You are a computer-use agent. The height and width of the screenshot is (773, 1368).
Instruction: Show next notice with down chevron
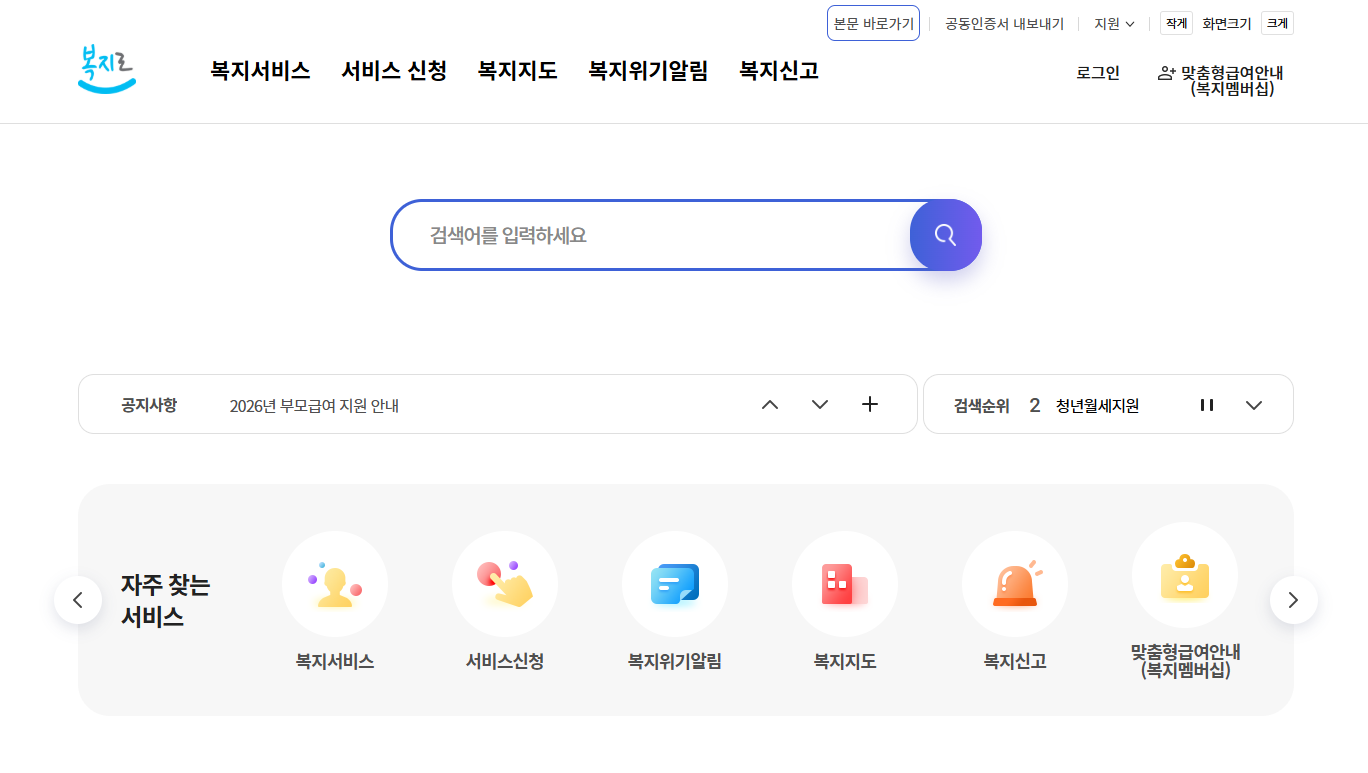[x=820, y=405]
